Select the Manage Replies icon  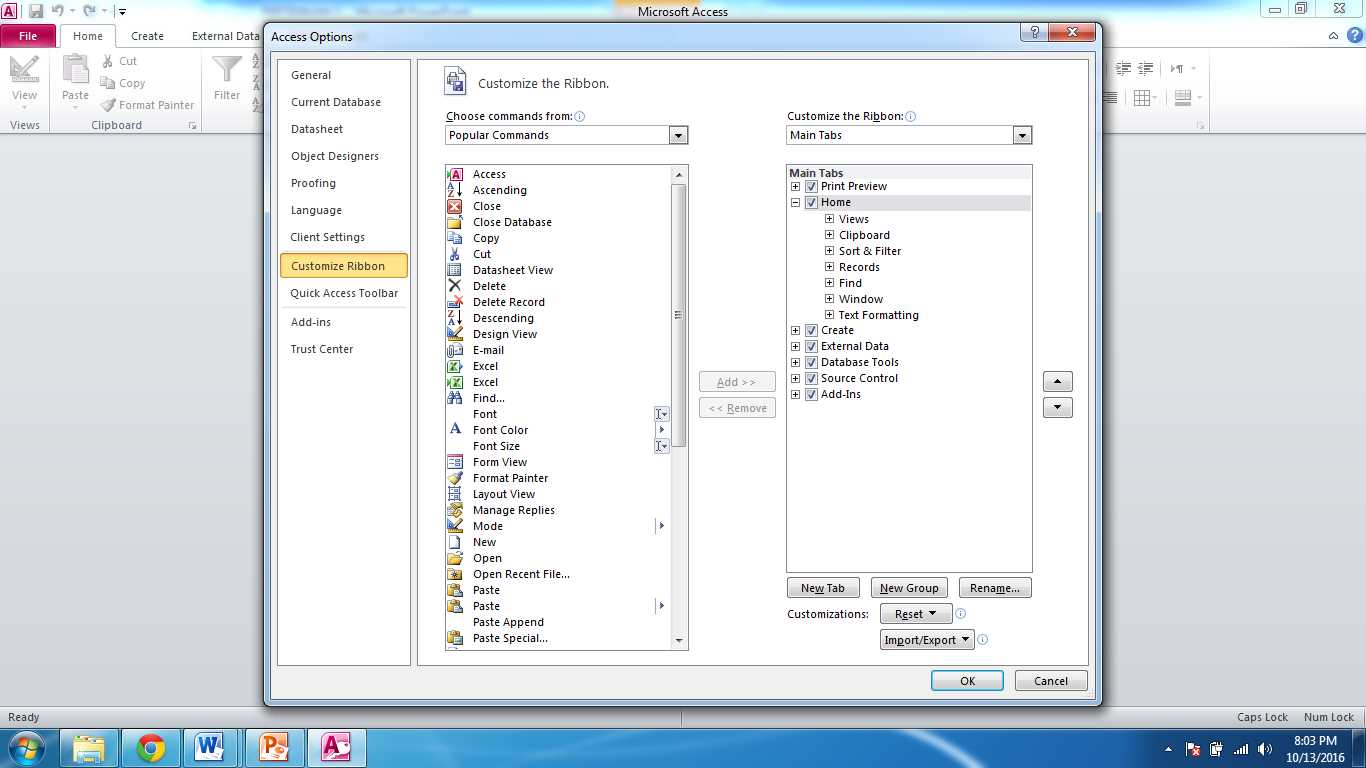tap(455, 510)
